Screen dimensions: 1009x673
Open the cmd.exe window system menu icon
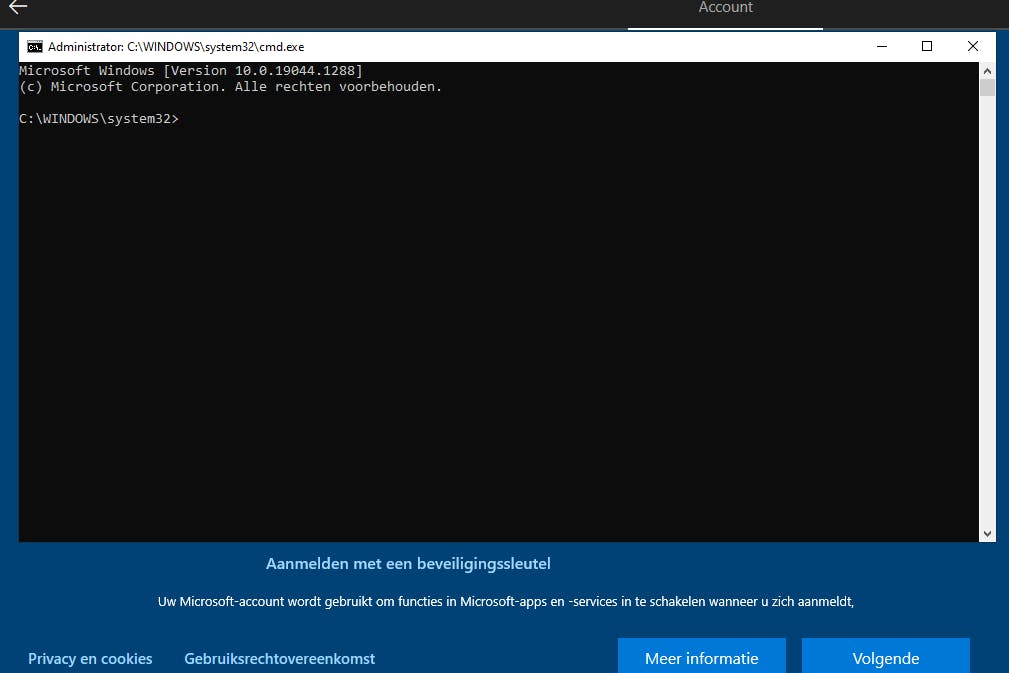pos(35,46)
